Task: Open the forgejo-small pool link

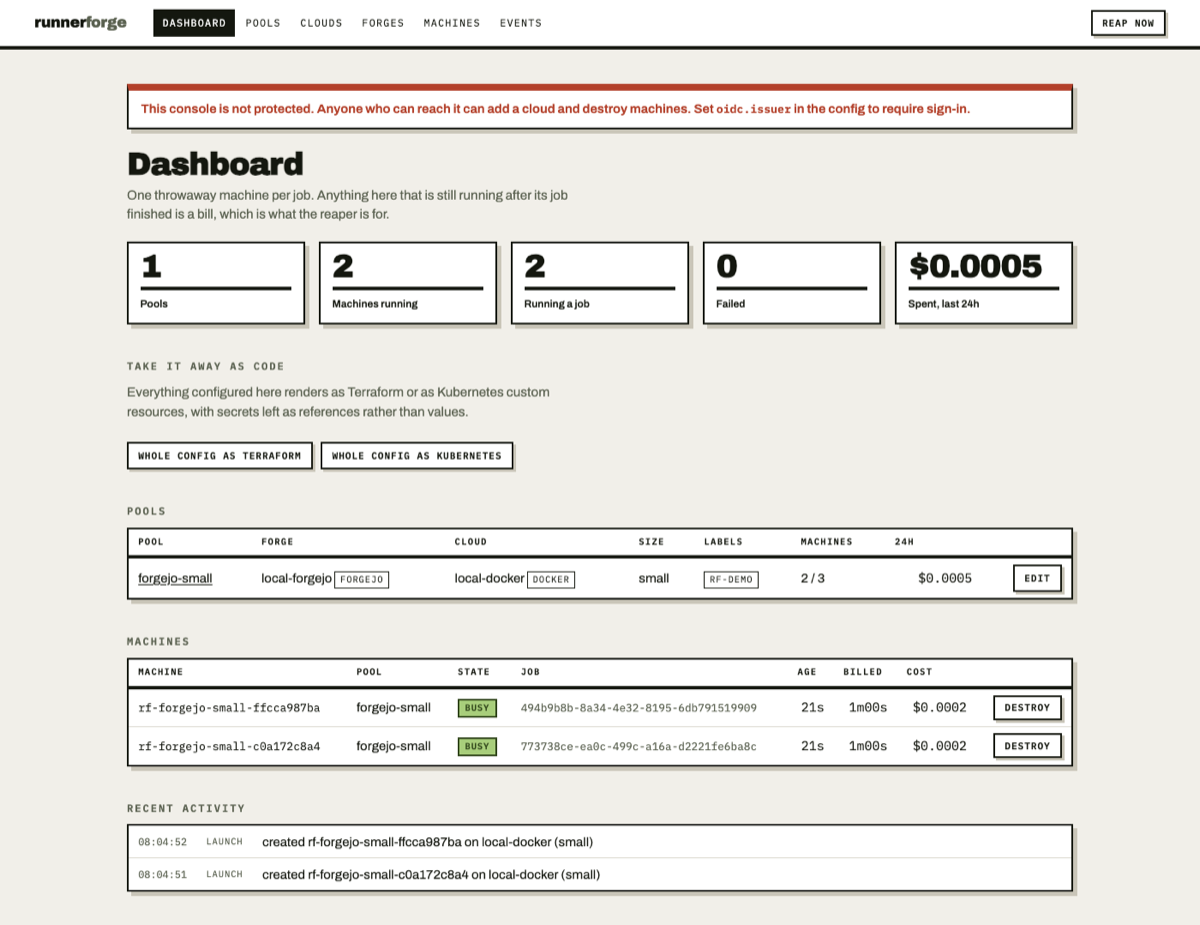Action: click(x=175, y=578)
